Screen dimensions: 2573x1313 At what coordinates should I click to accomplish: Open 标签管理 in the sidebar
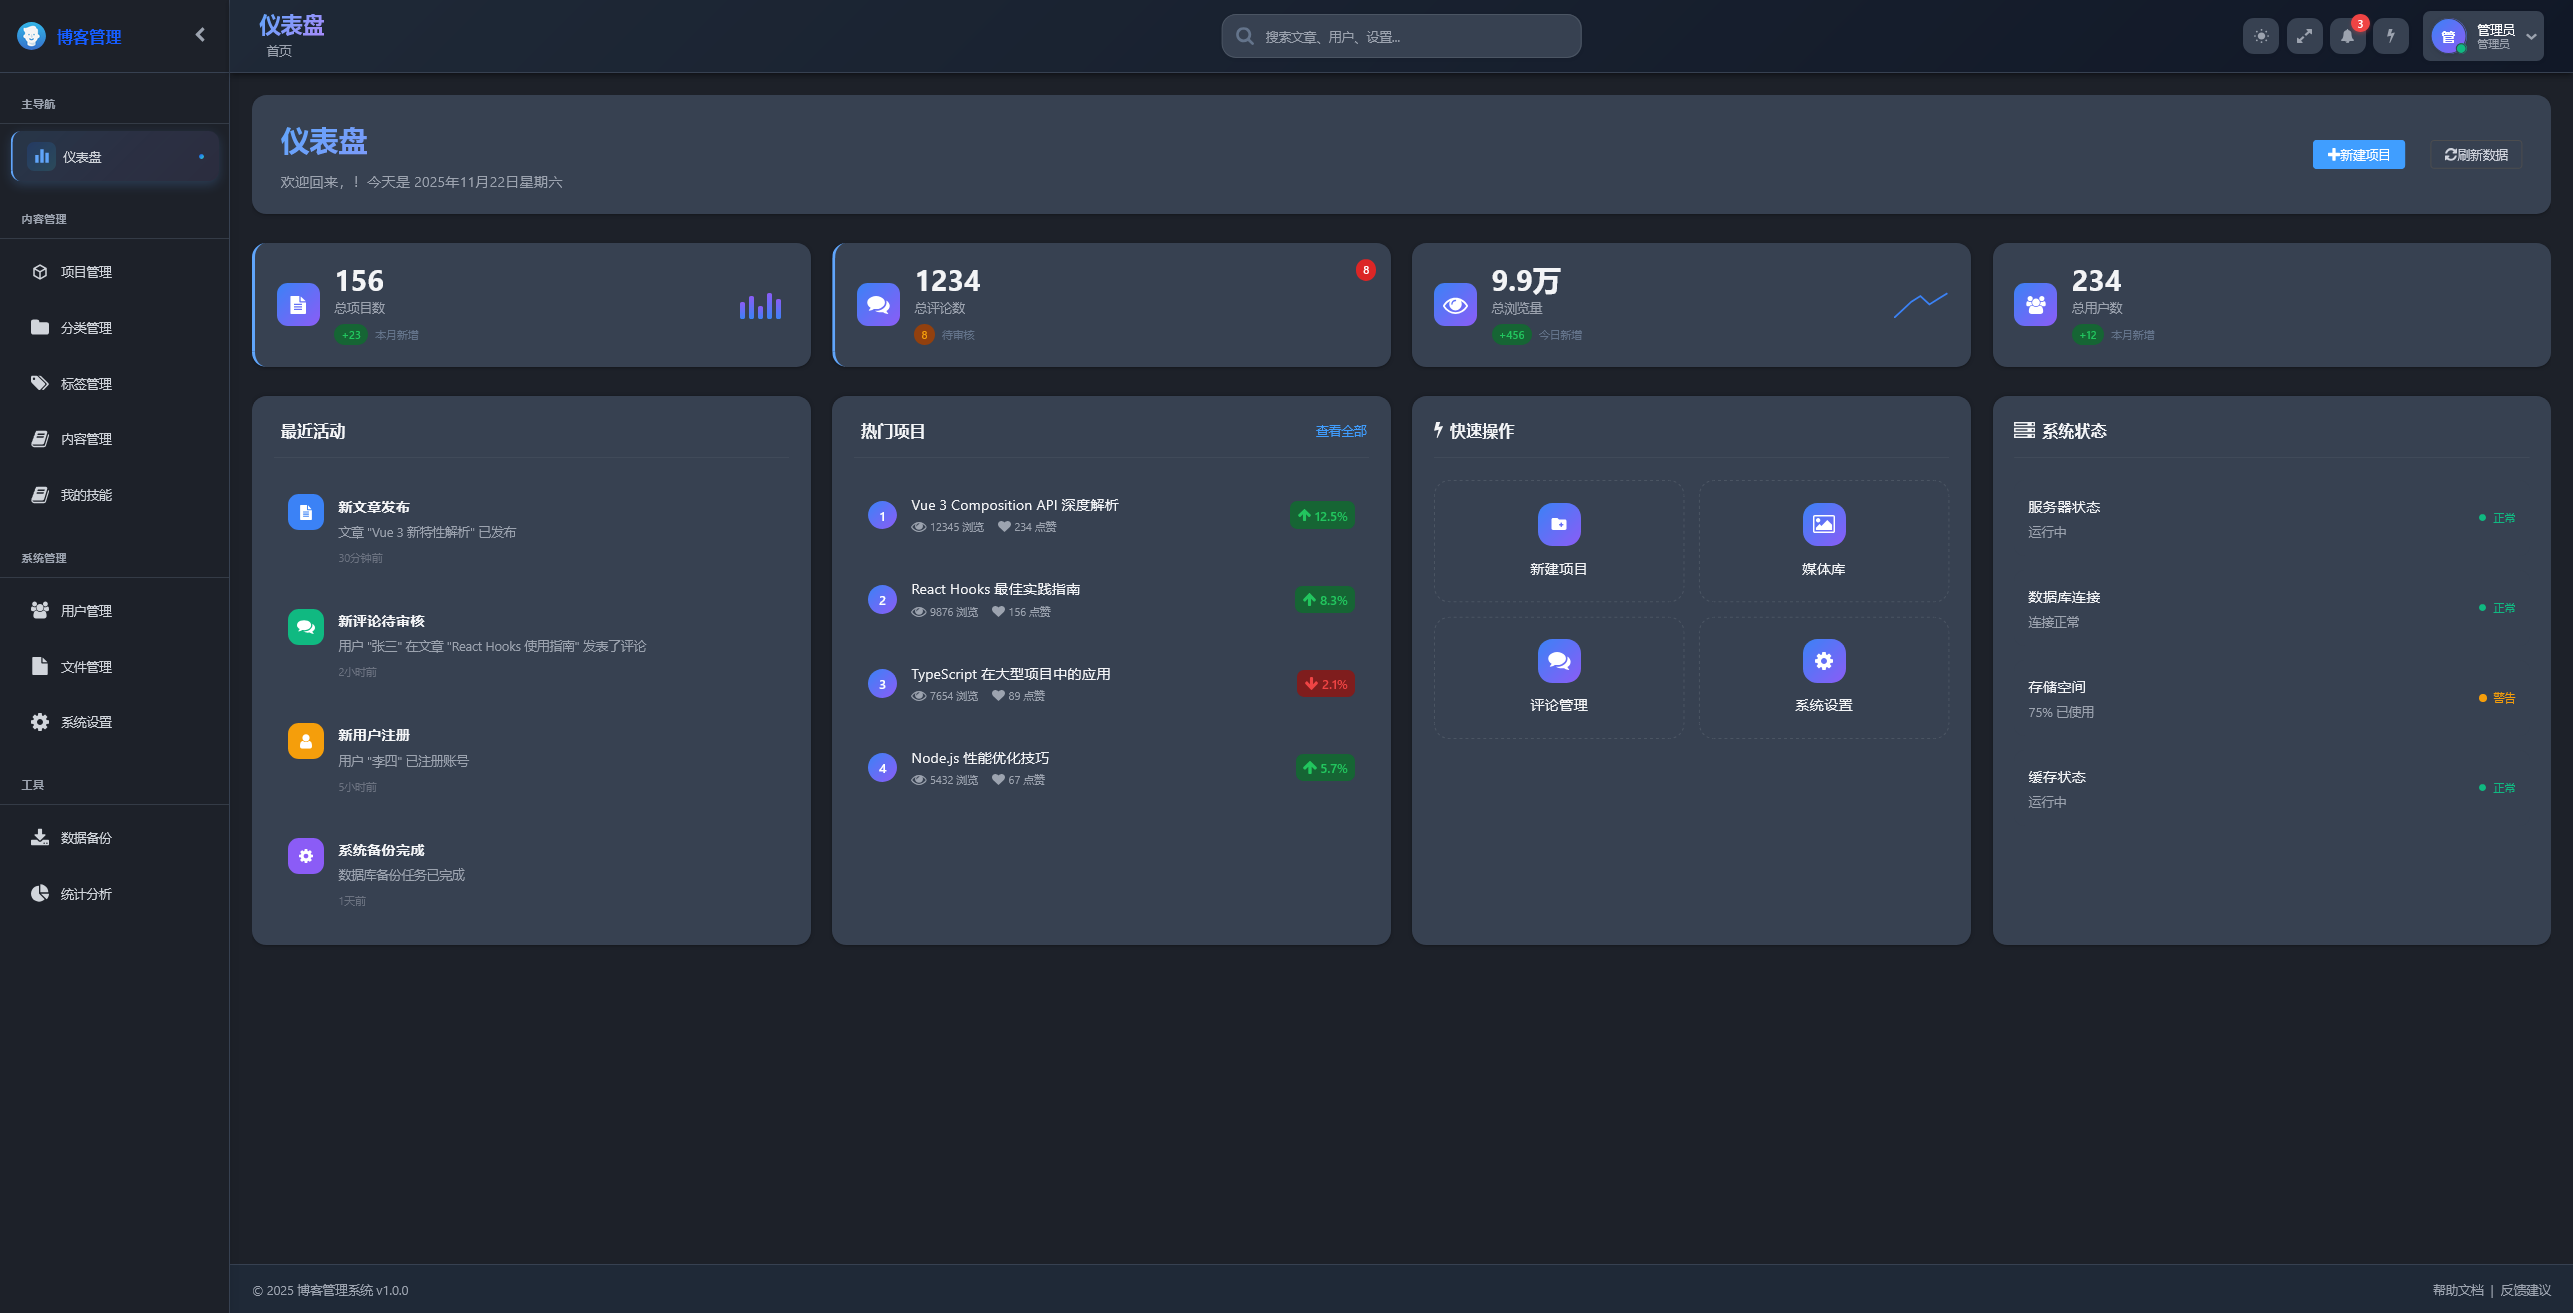coord(86,384)
